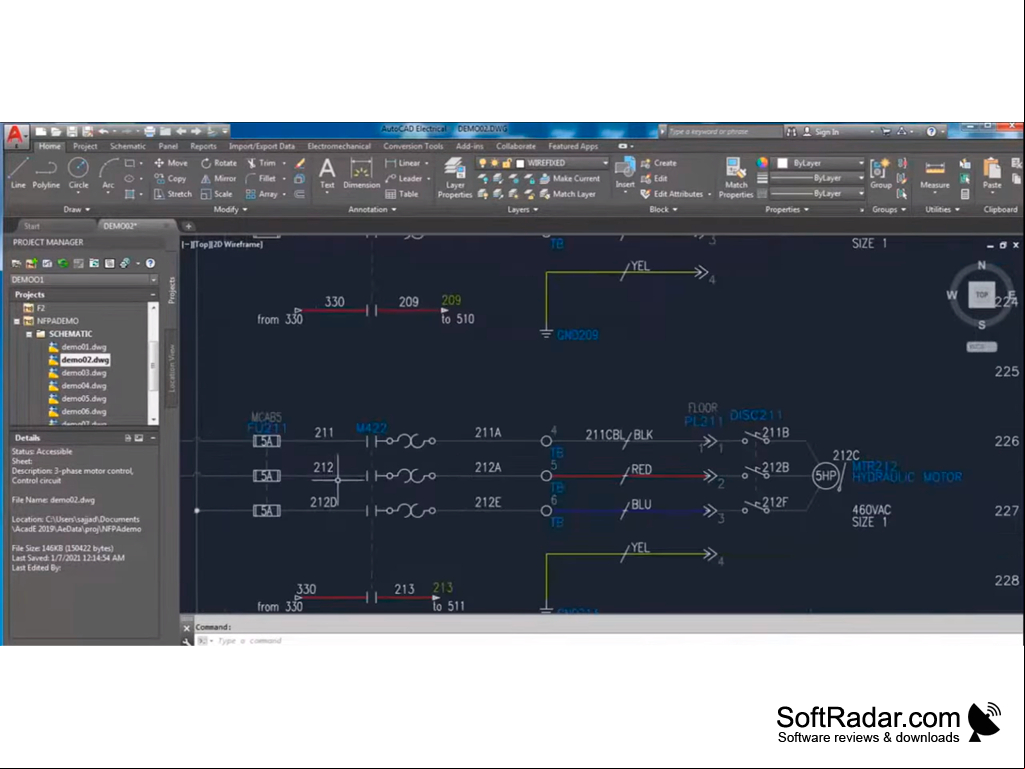
Task: Click the keyword search field
Action: pos(724,132)
